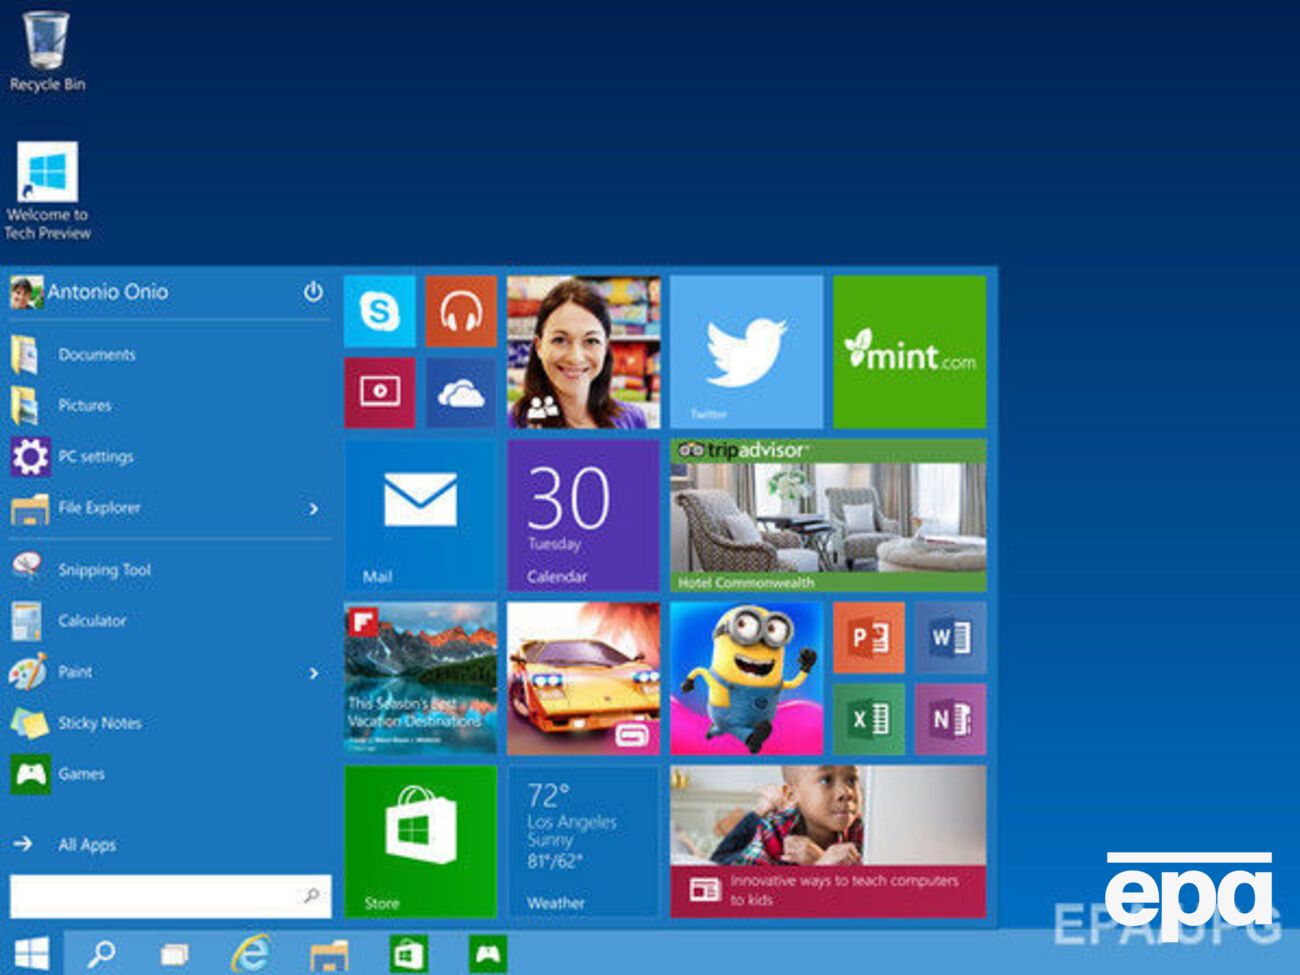Launch the Twitter tile
1300x975 pixels.
pyautogui.click(x=747, y=352)
